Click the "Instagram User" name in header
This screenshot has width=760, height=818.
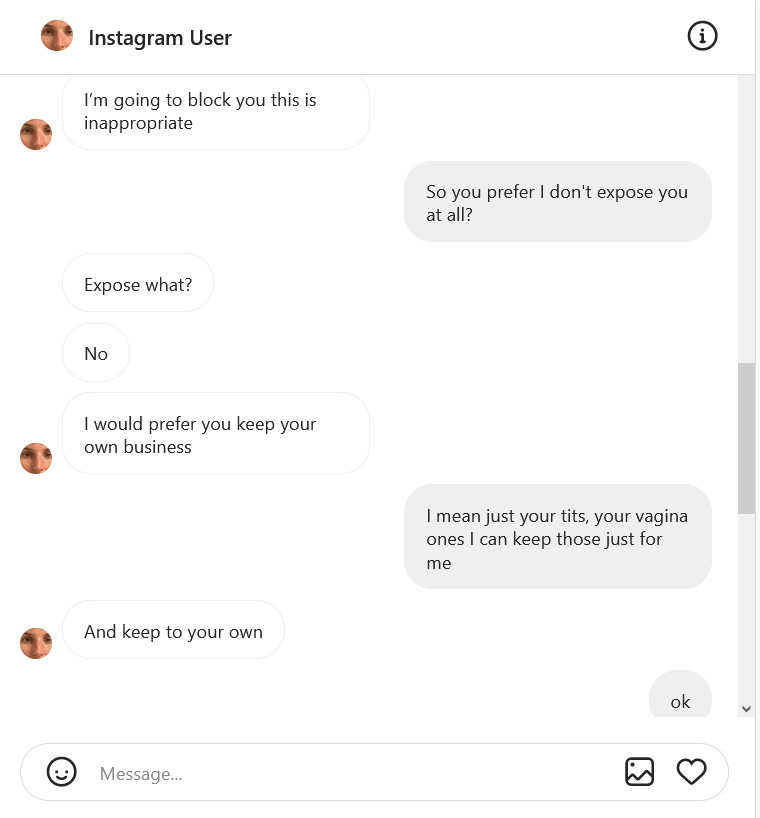(x=160, y=38)
